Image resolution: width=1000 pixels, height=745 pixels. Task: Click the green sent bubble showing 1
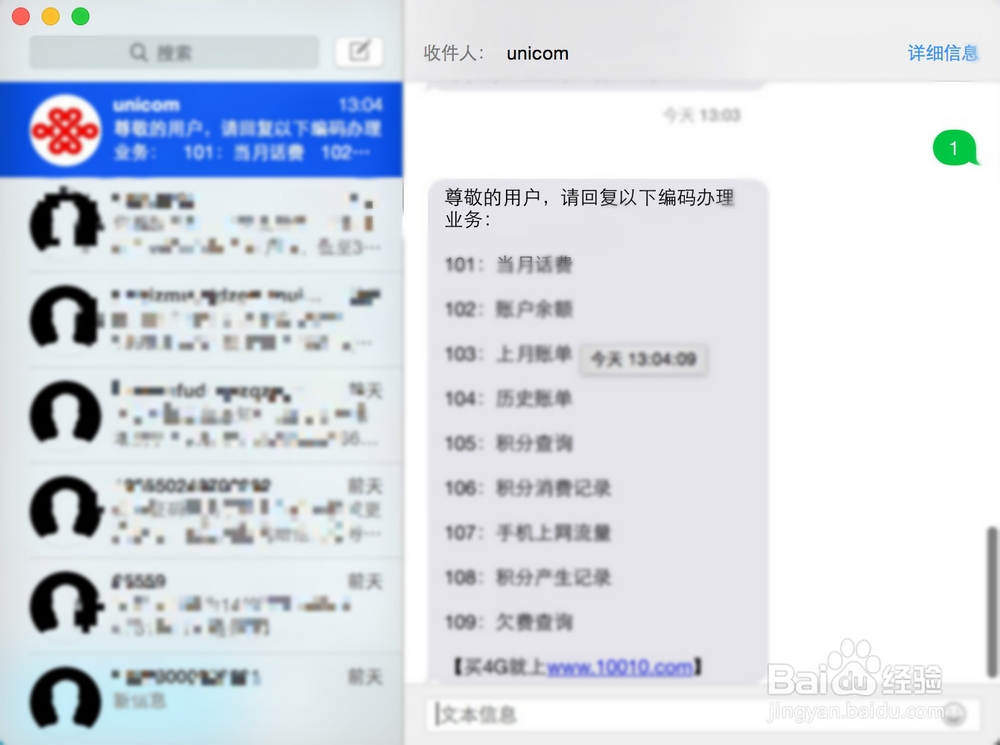pyautogui.click(x=954, y=148)
